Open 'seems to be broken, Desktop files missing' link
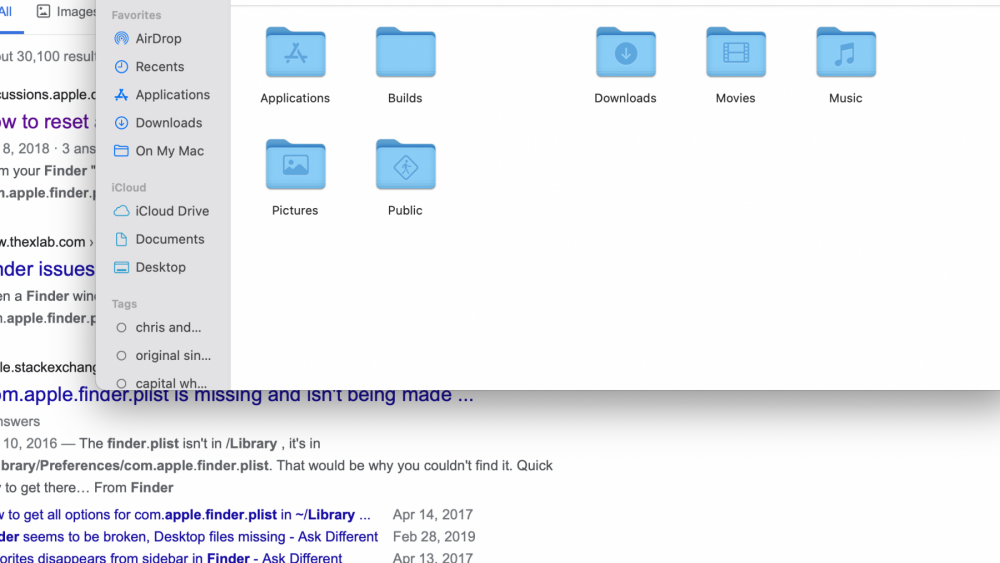Image resolution: width=1000 pixels, height=563 pixels. (189, 537)
